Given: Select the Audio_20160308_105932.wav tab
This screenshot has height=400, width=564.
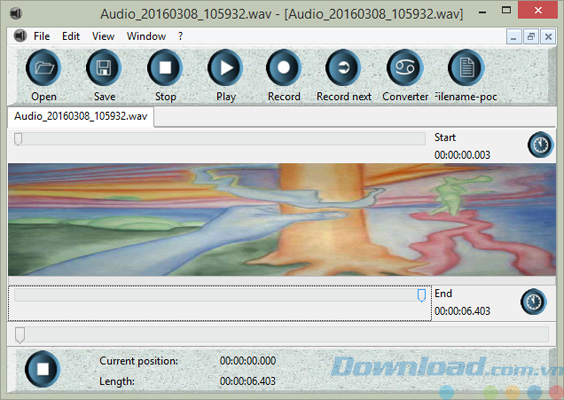Looking at the screenshot, I should [81, 116].
